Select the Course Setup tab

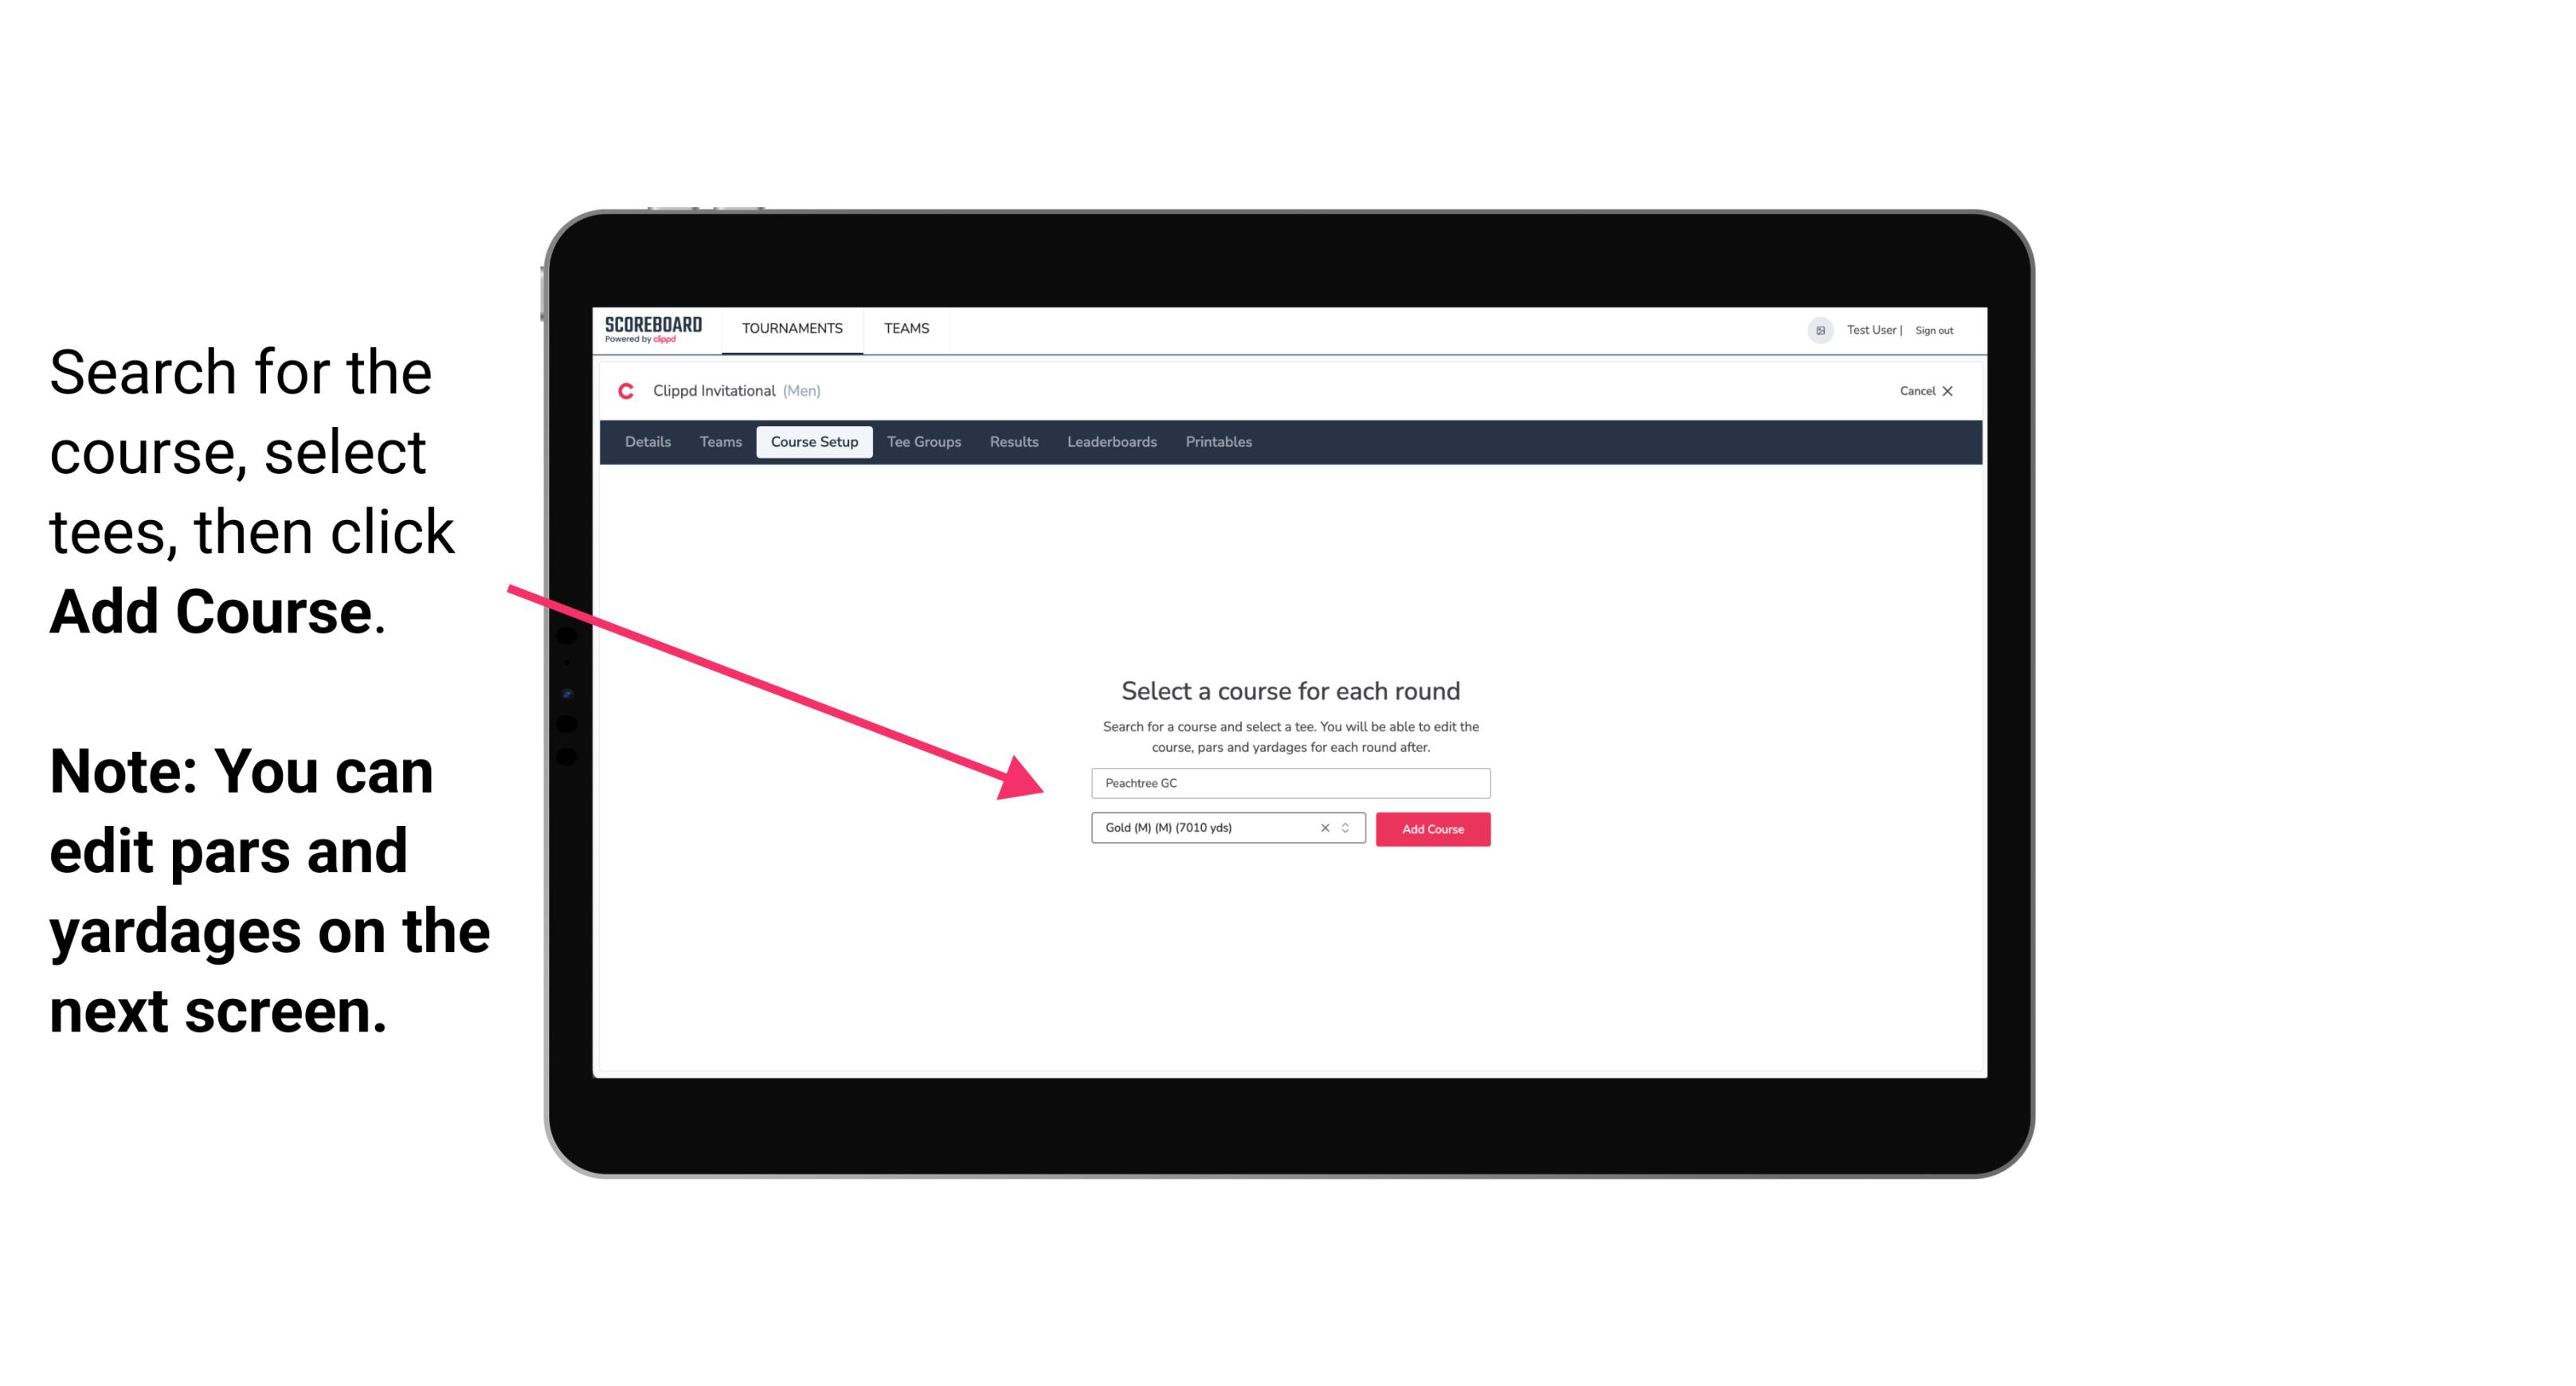pos(814,442)
